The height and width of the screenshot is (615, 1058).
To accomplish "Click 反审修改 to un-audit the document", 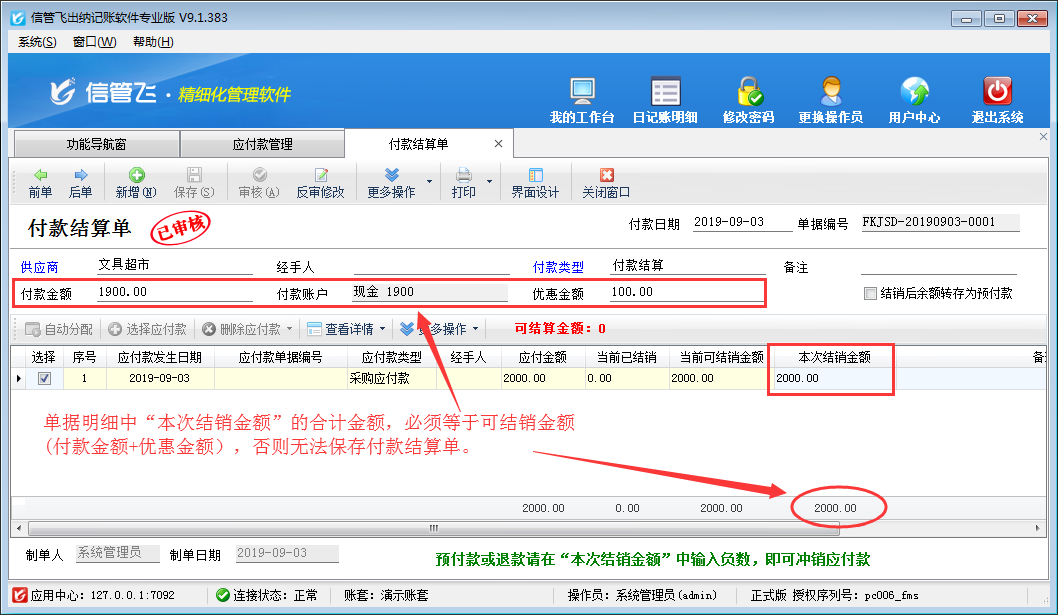I will click(320, 183).
